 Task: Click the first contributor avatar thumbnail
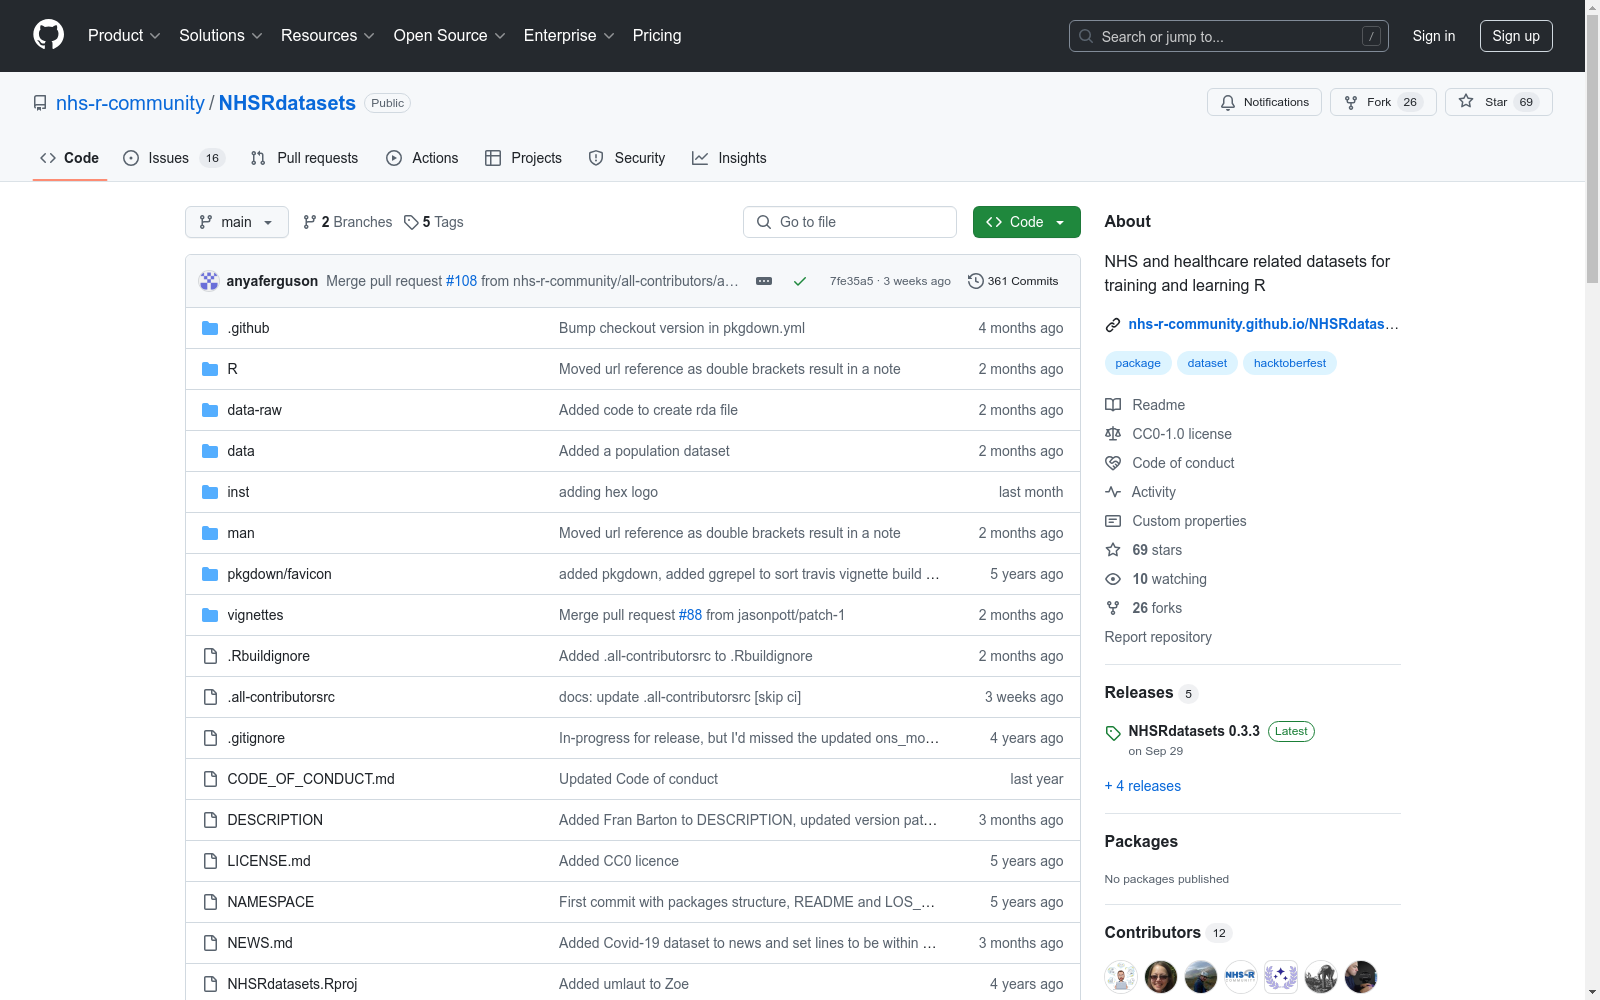(1121, 977)
